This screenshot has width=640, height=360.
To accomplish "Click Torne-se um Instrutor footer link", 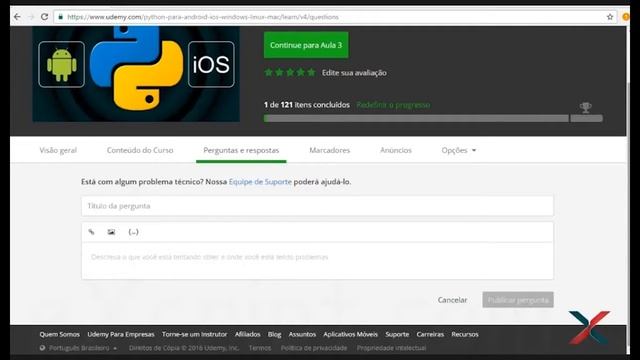I will pyautogui.click(x=194, y=334).
